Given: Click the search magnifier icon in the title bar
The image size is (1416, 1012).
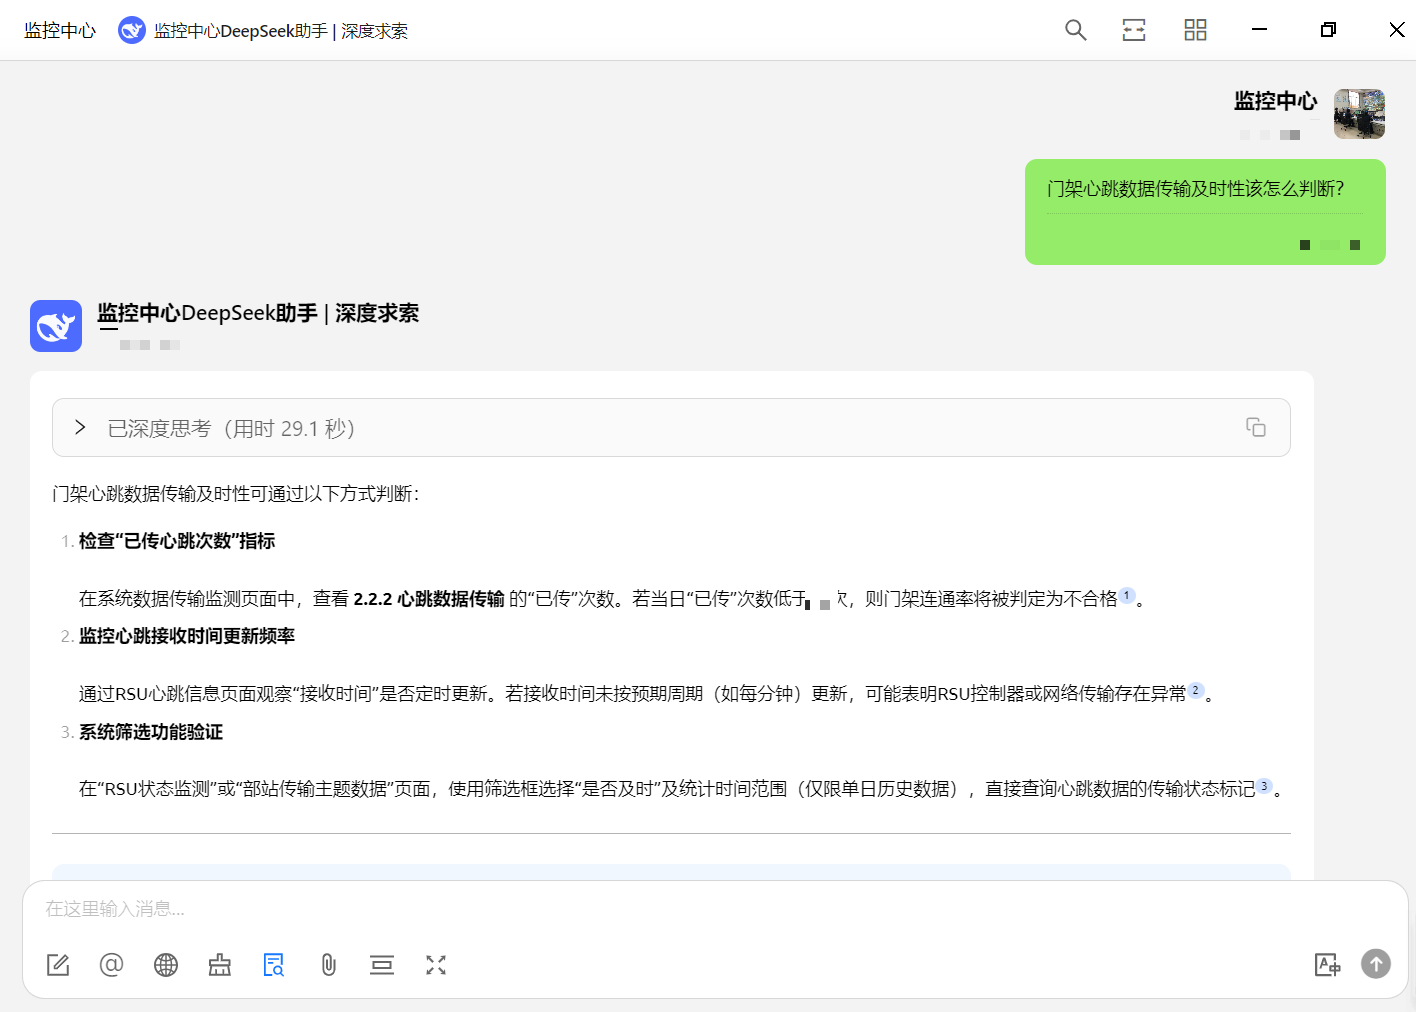Looking at the screenshot, I should click(1076, 30).
